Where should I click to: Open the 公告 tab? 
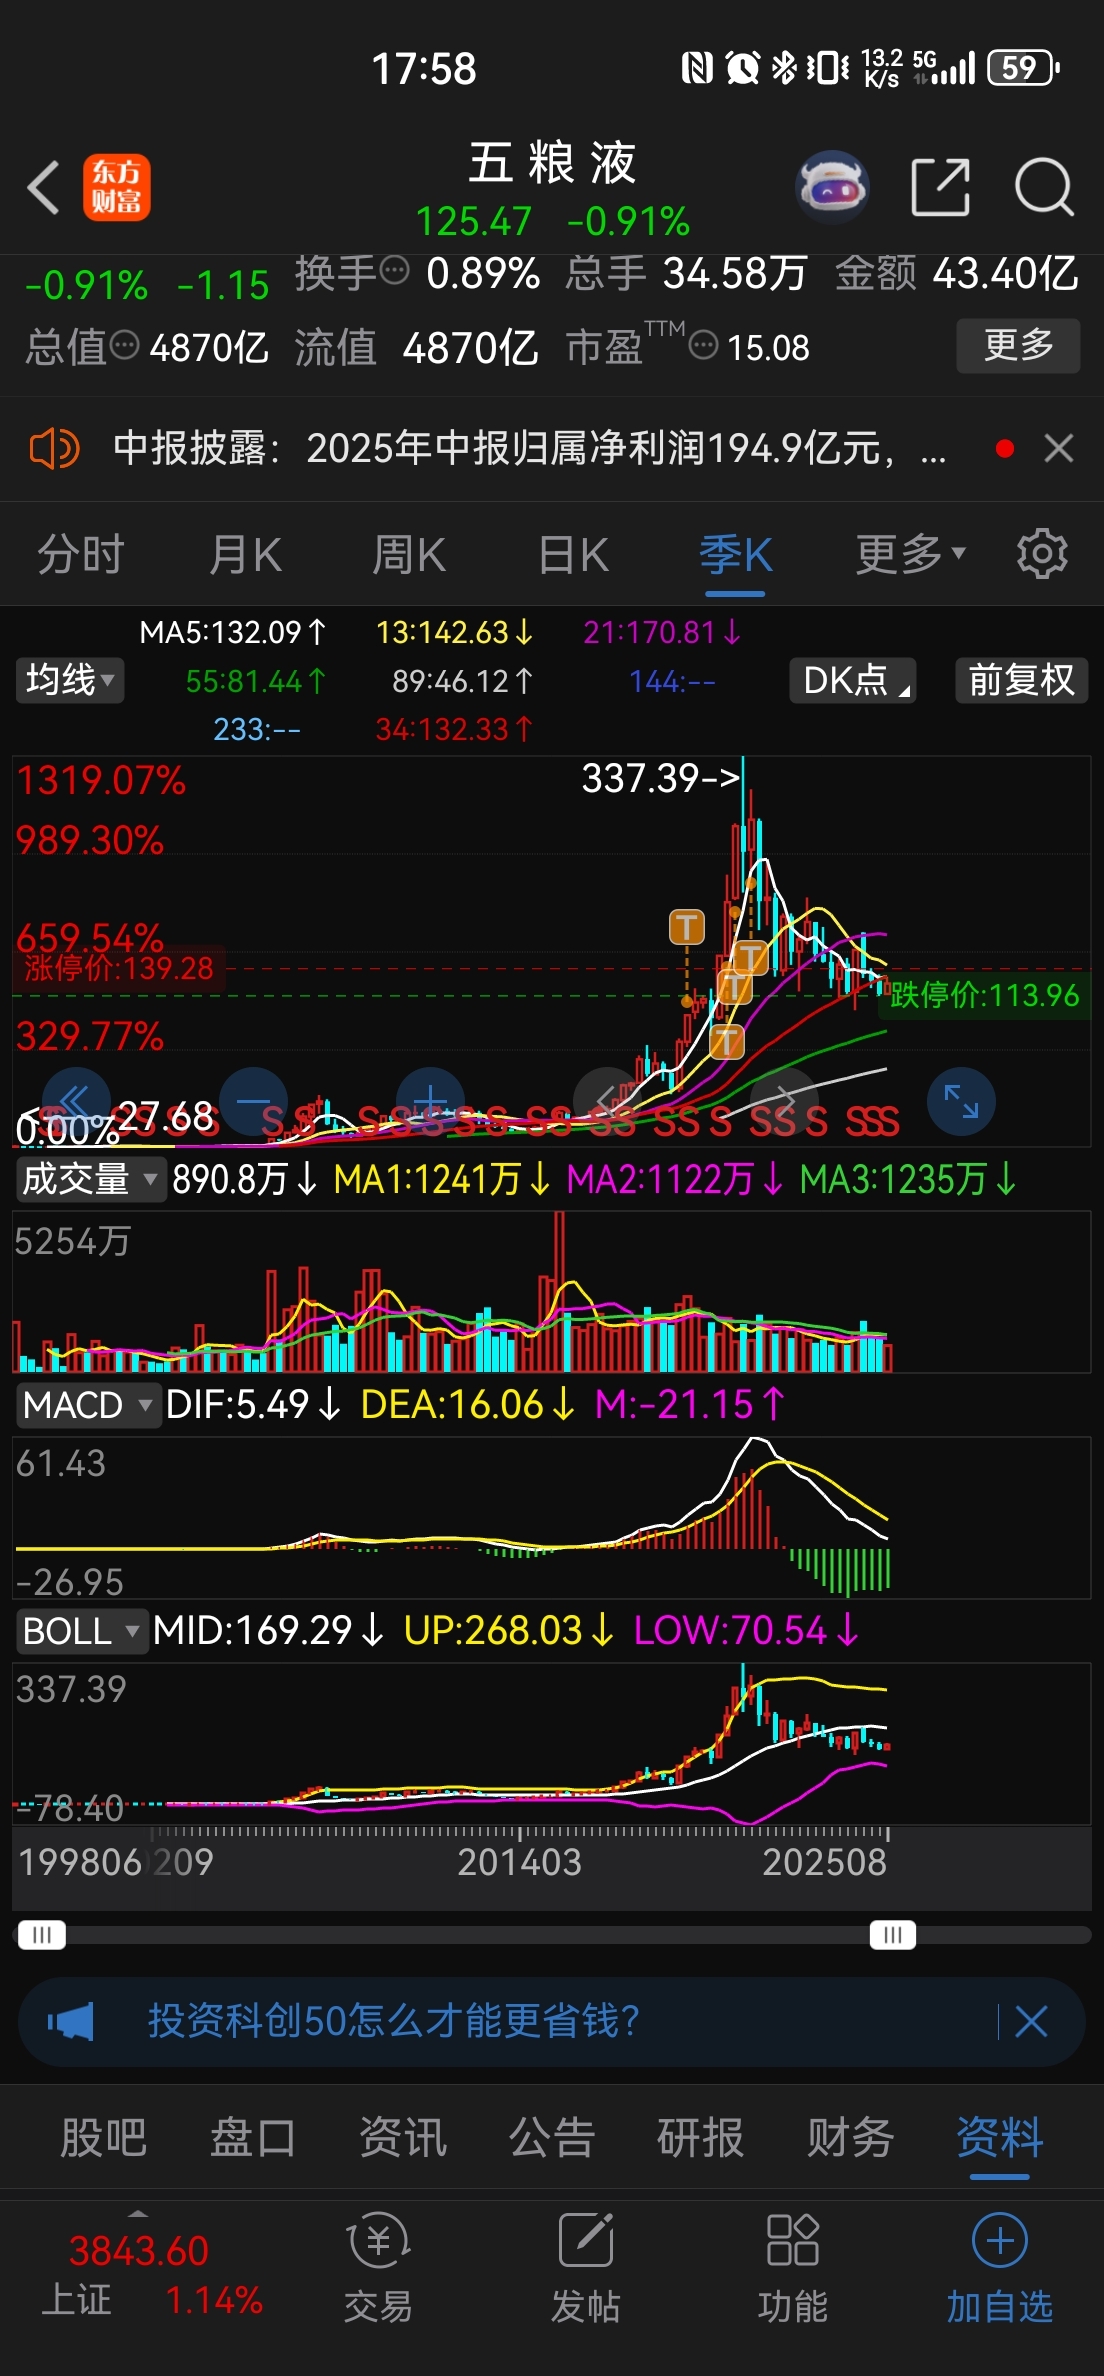coord(552,2139)
